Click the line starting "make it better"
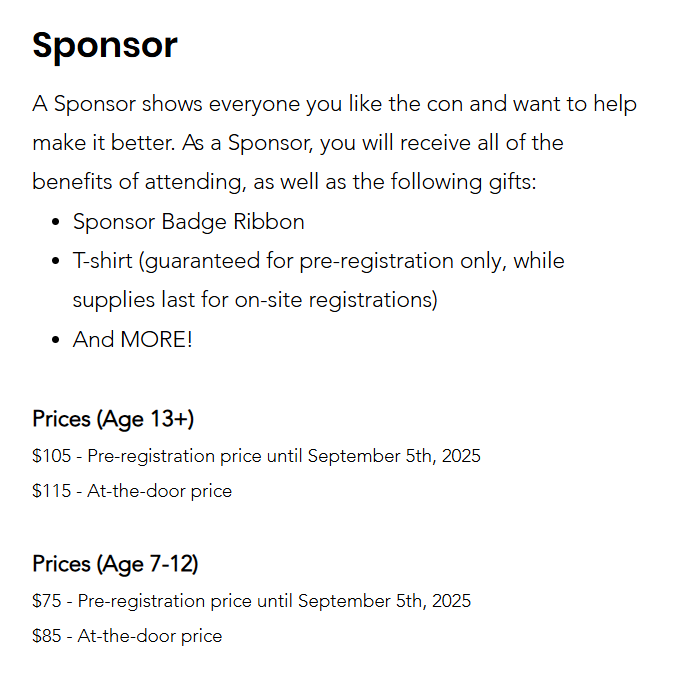Image resolution: width=697 pixels, height=689 pixels. 297,143
